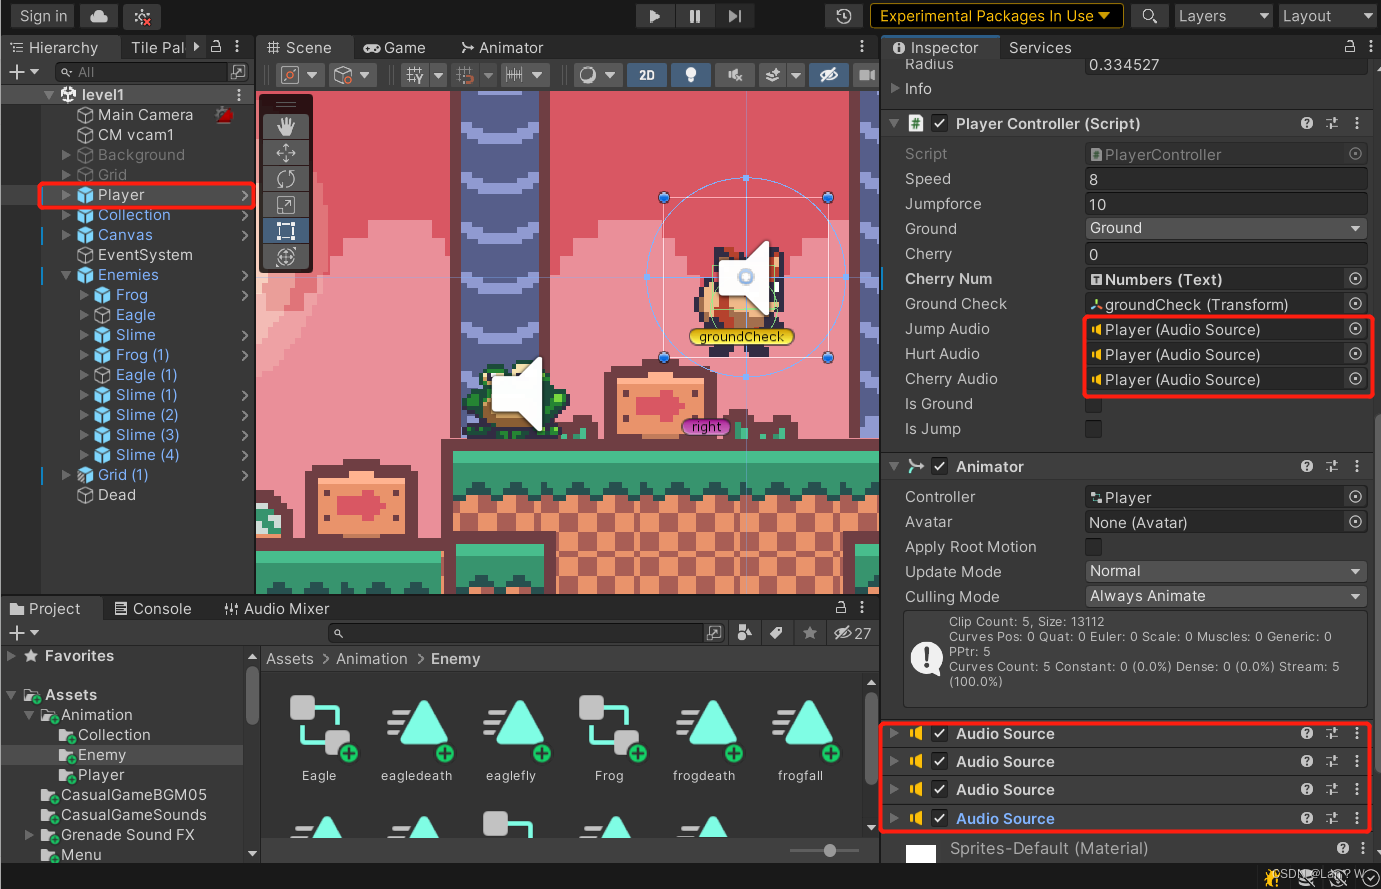The image size is (1381, 889).
Task: Disable the first Audio Source checkbox
Action: [939, 733]
